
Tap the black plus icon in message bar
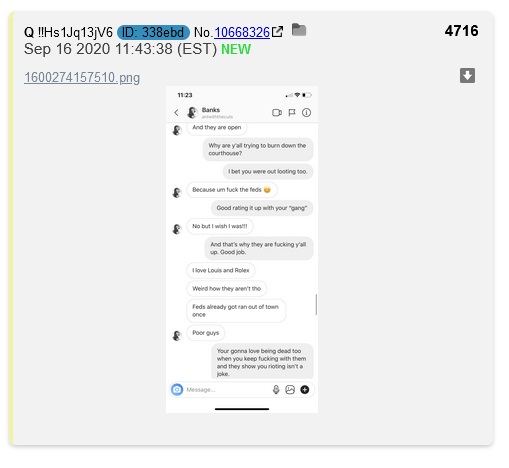pos(305,389)
